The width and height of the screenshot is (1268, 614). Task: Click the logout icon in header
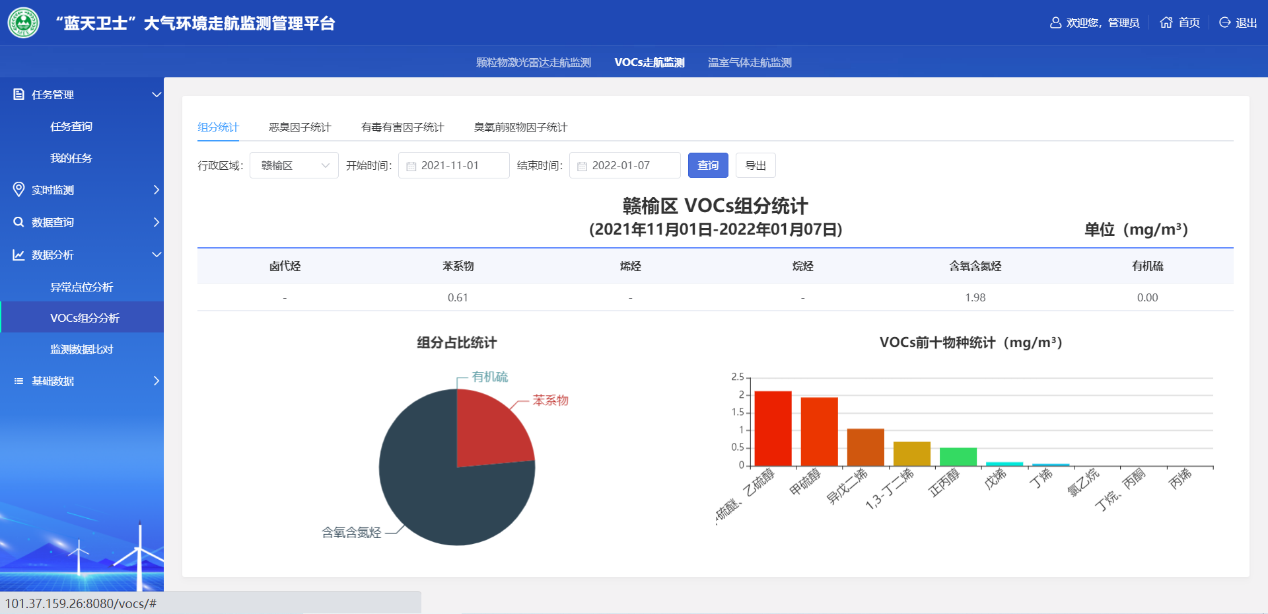(1225, 23)
